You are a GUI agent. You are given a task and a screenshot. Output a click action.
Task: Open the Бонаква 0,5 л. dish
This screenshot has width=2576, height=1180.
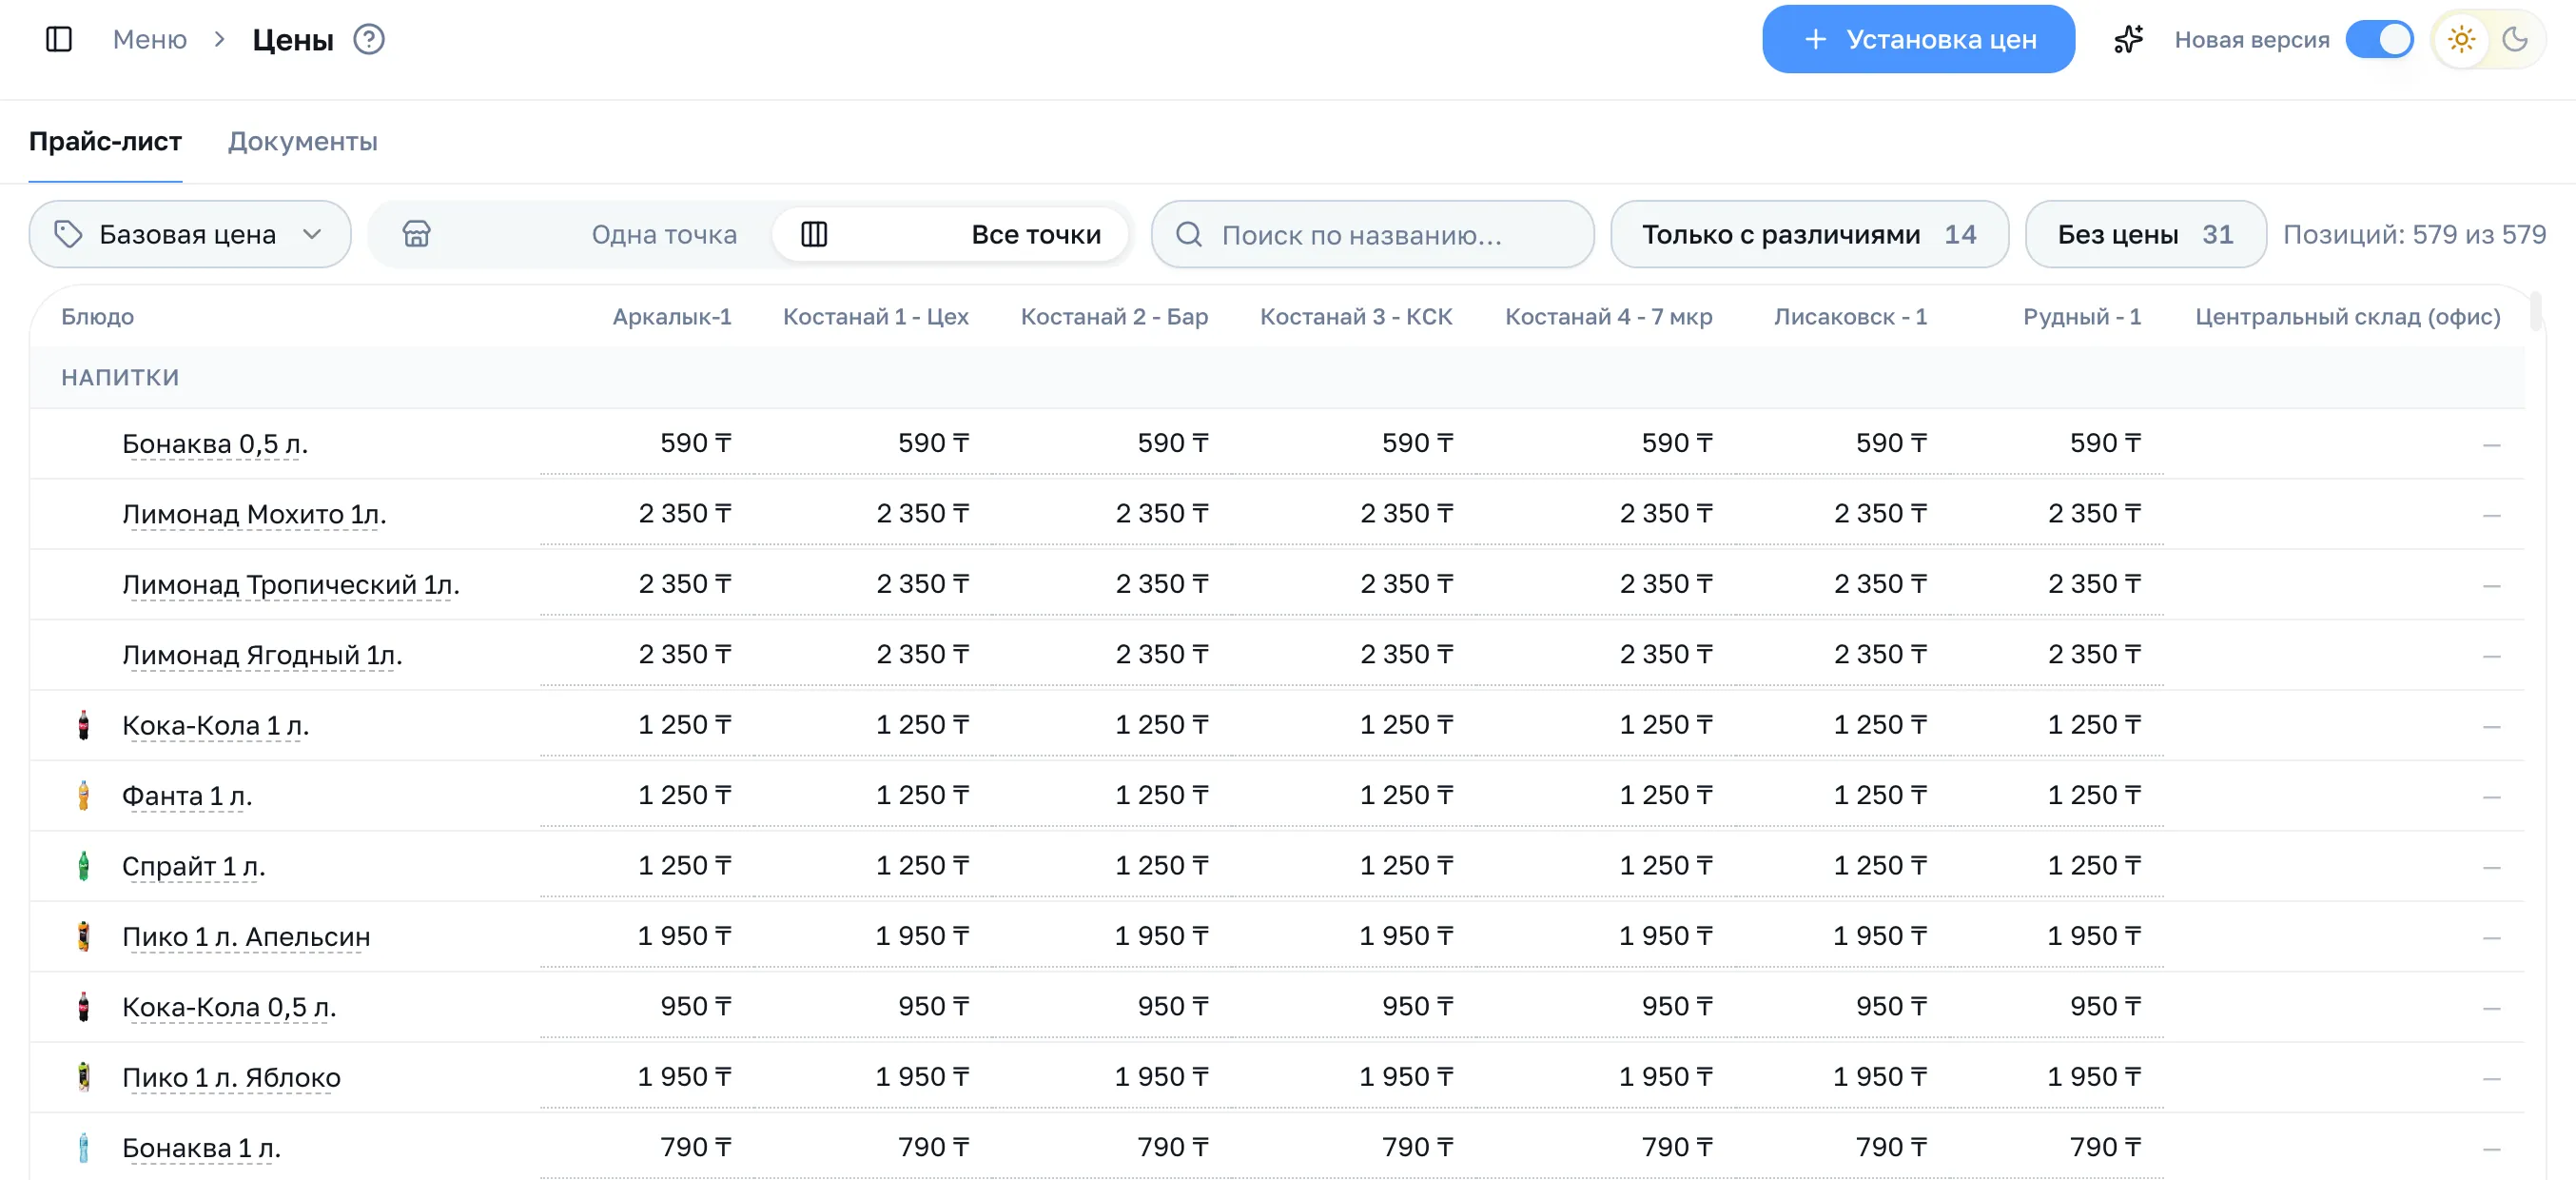pyautogui.click(x=215, y=443)
